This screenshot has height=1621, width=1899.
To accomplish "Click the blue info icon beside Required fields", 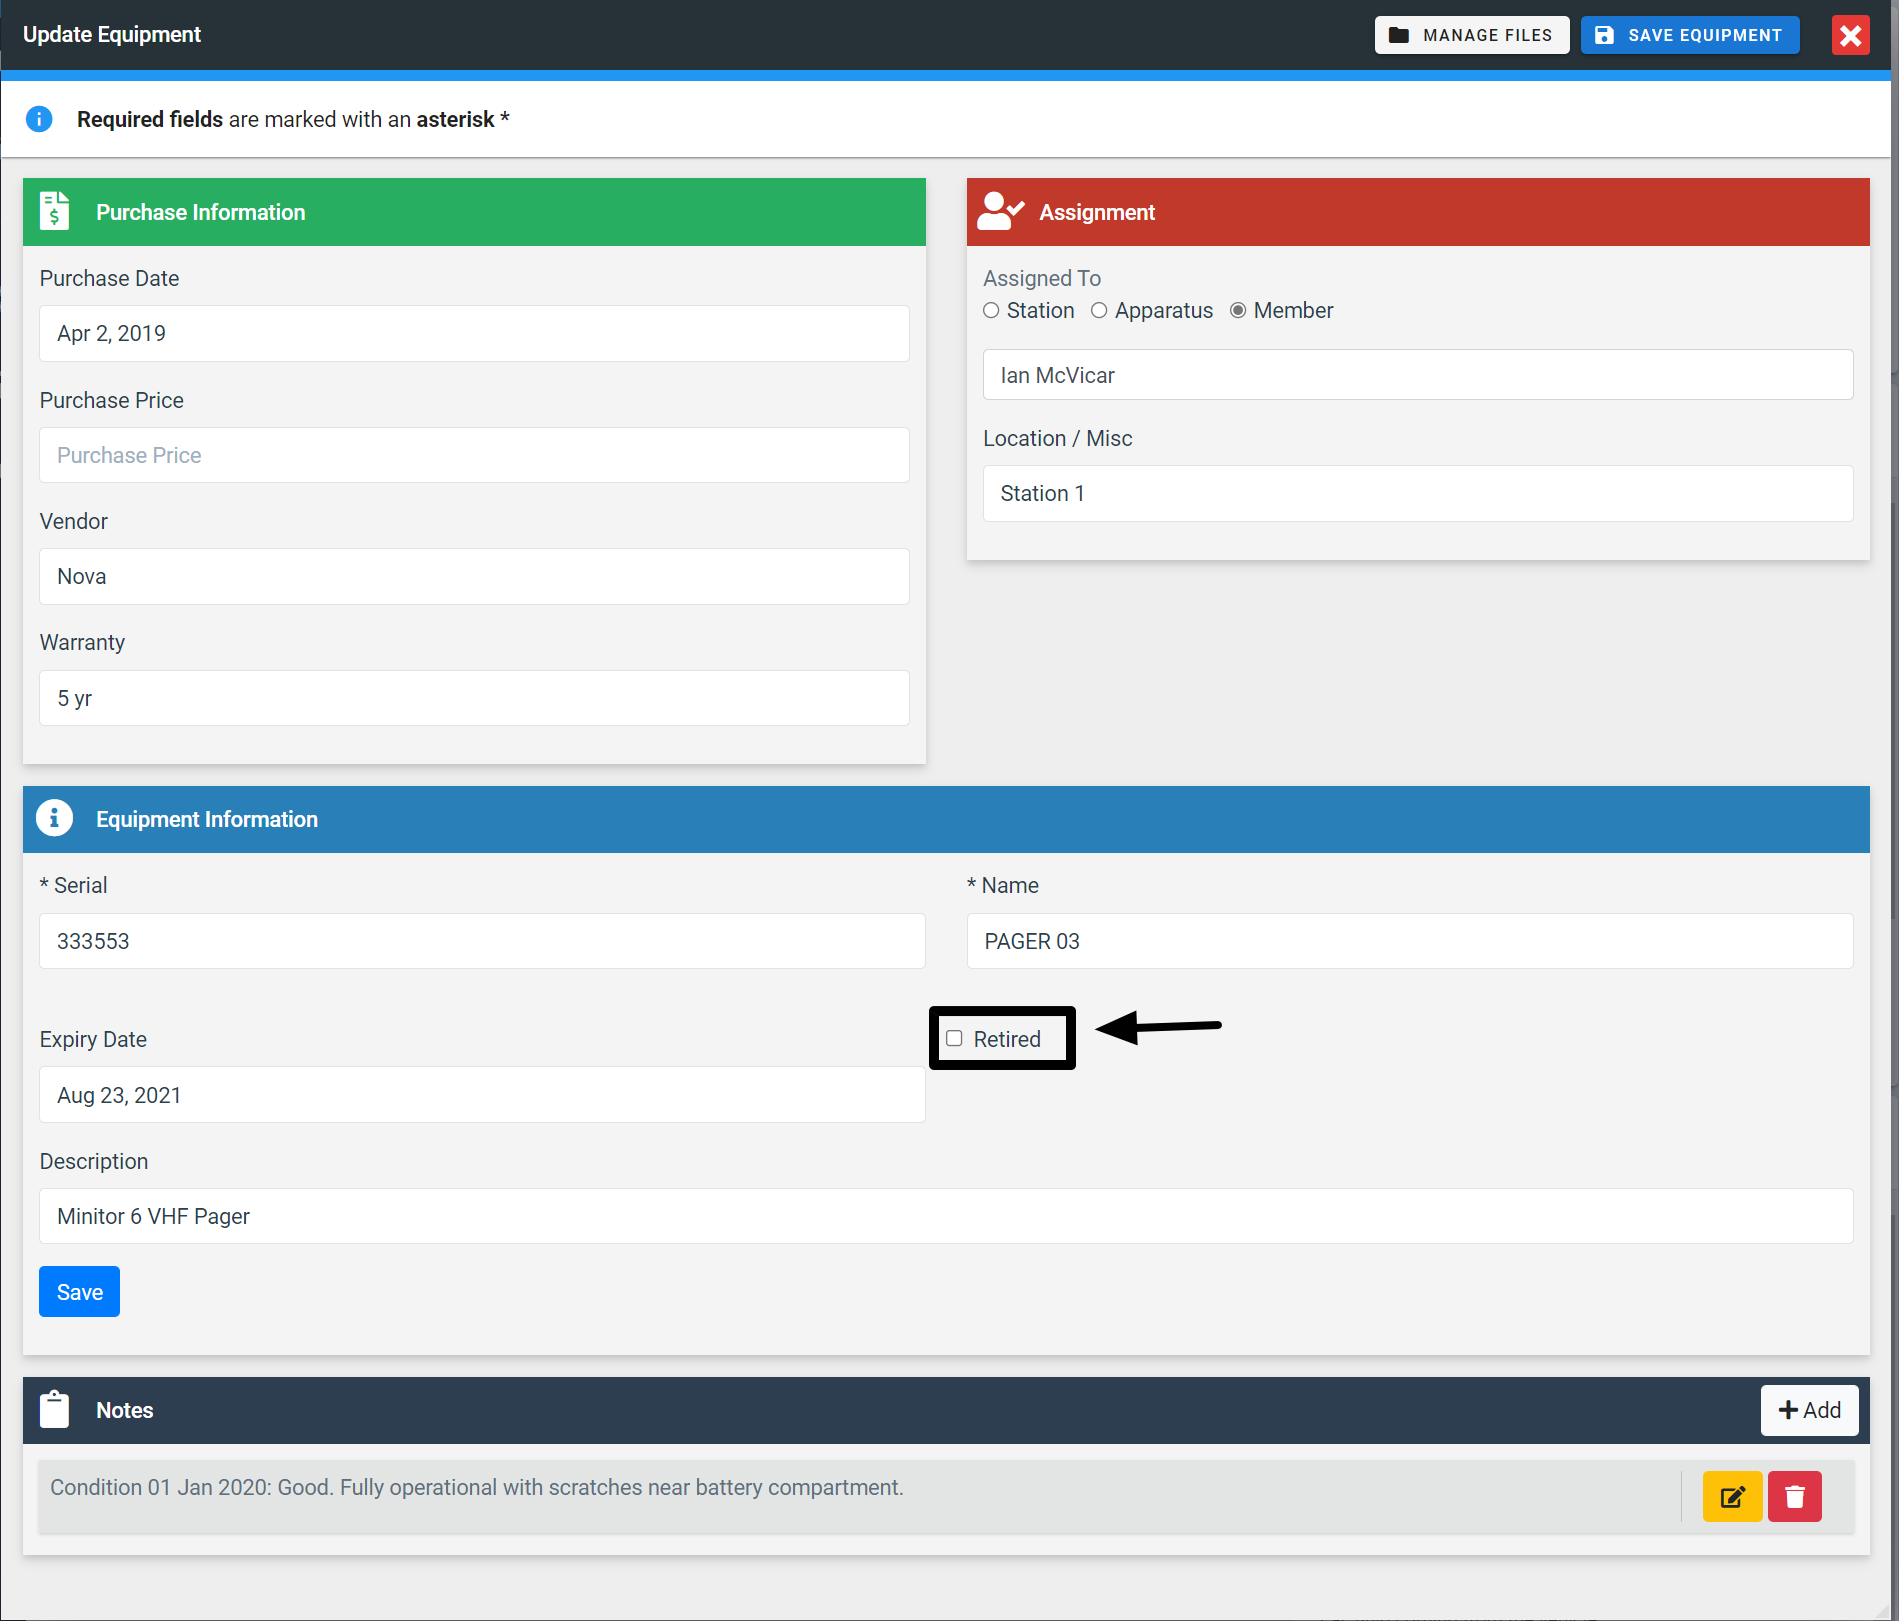I will [x=39, y=119].
